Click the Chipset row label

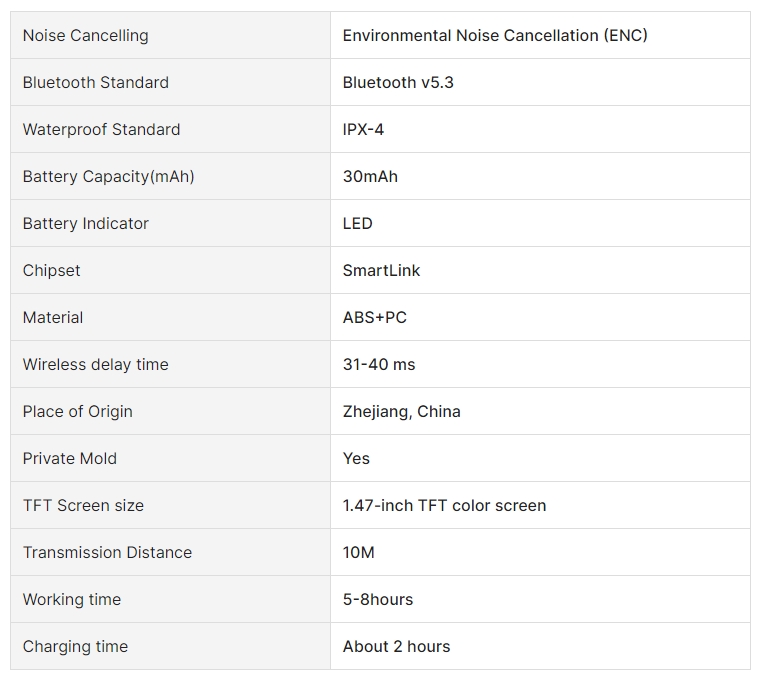point(51,270)
